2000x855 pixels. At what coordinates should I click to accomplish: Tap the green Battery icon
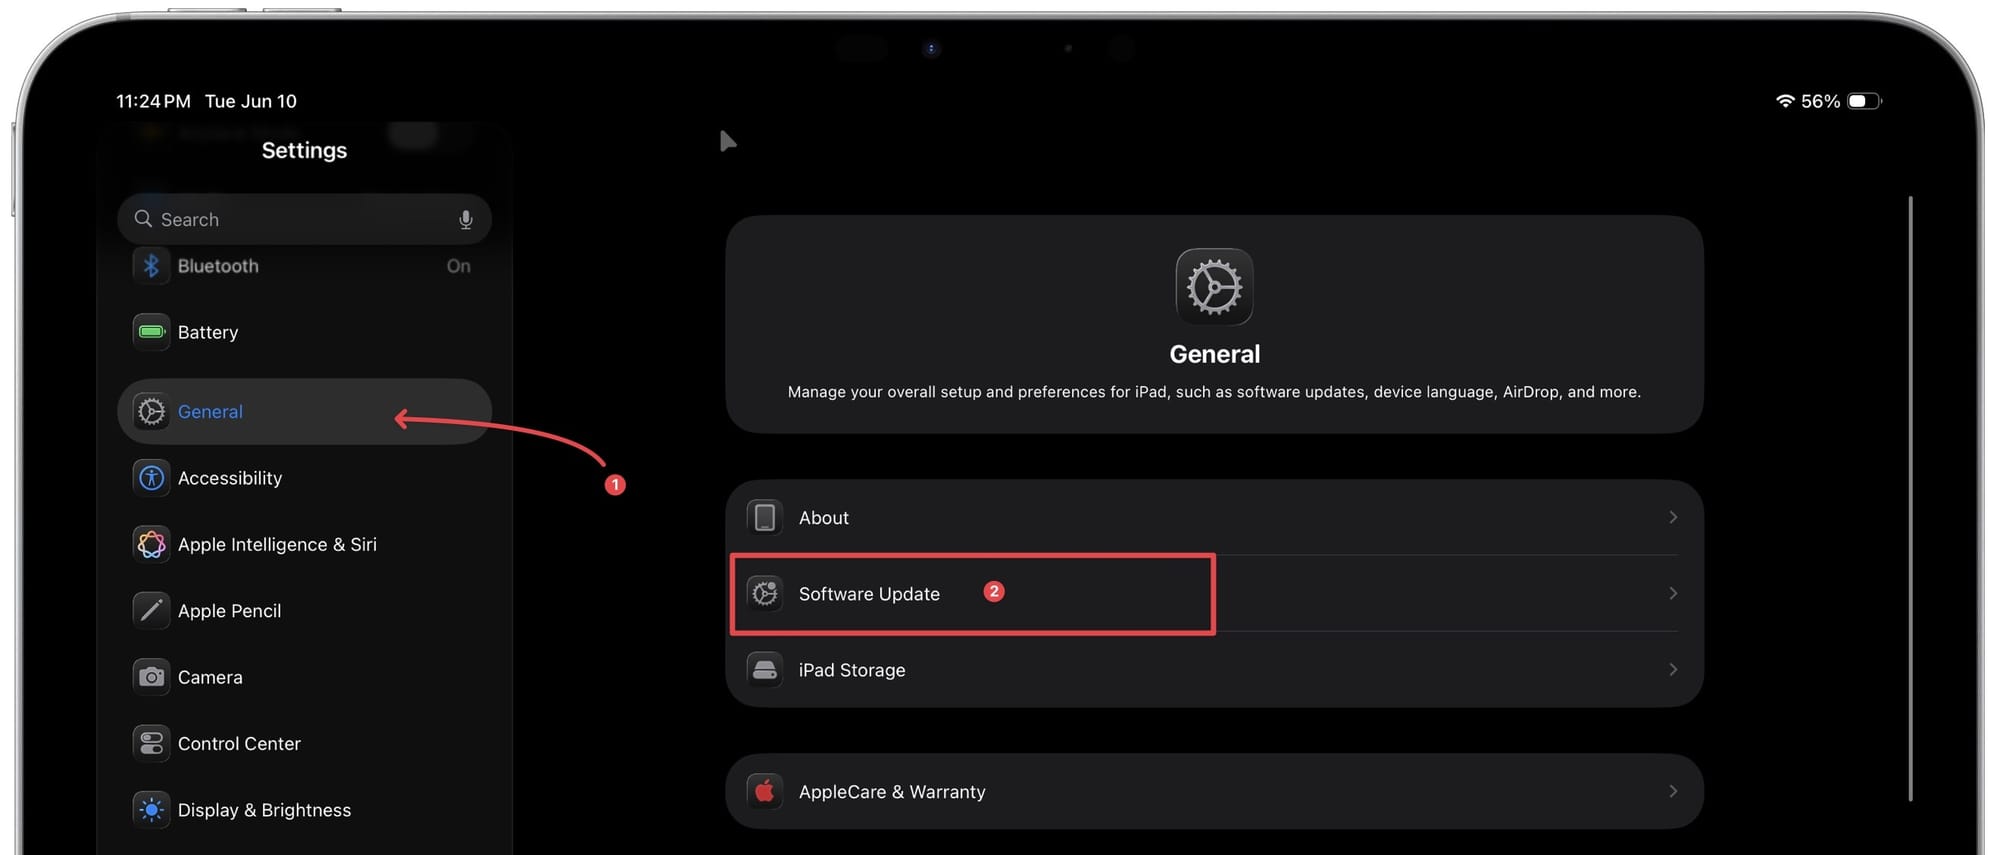point(151,332)
